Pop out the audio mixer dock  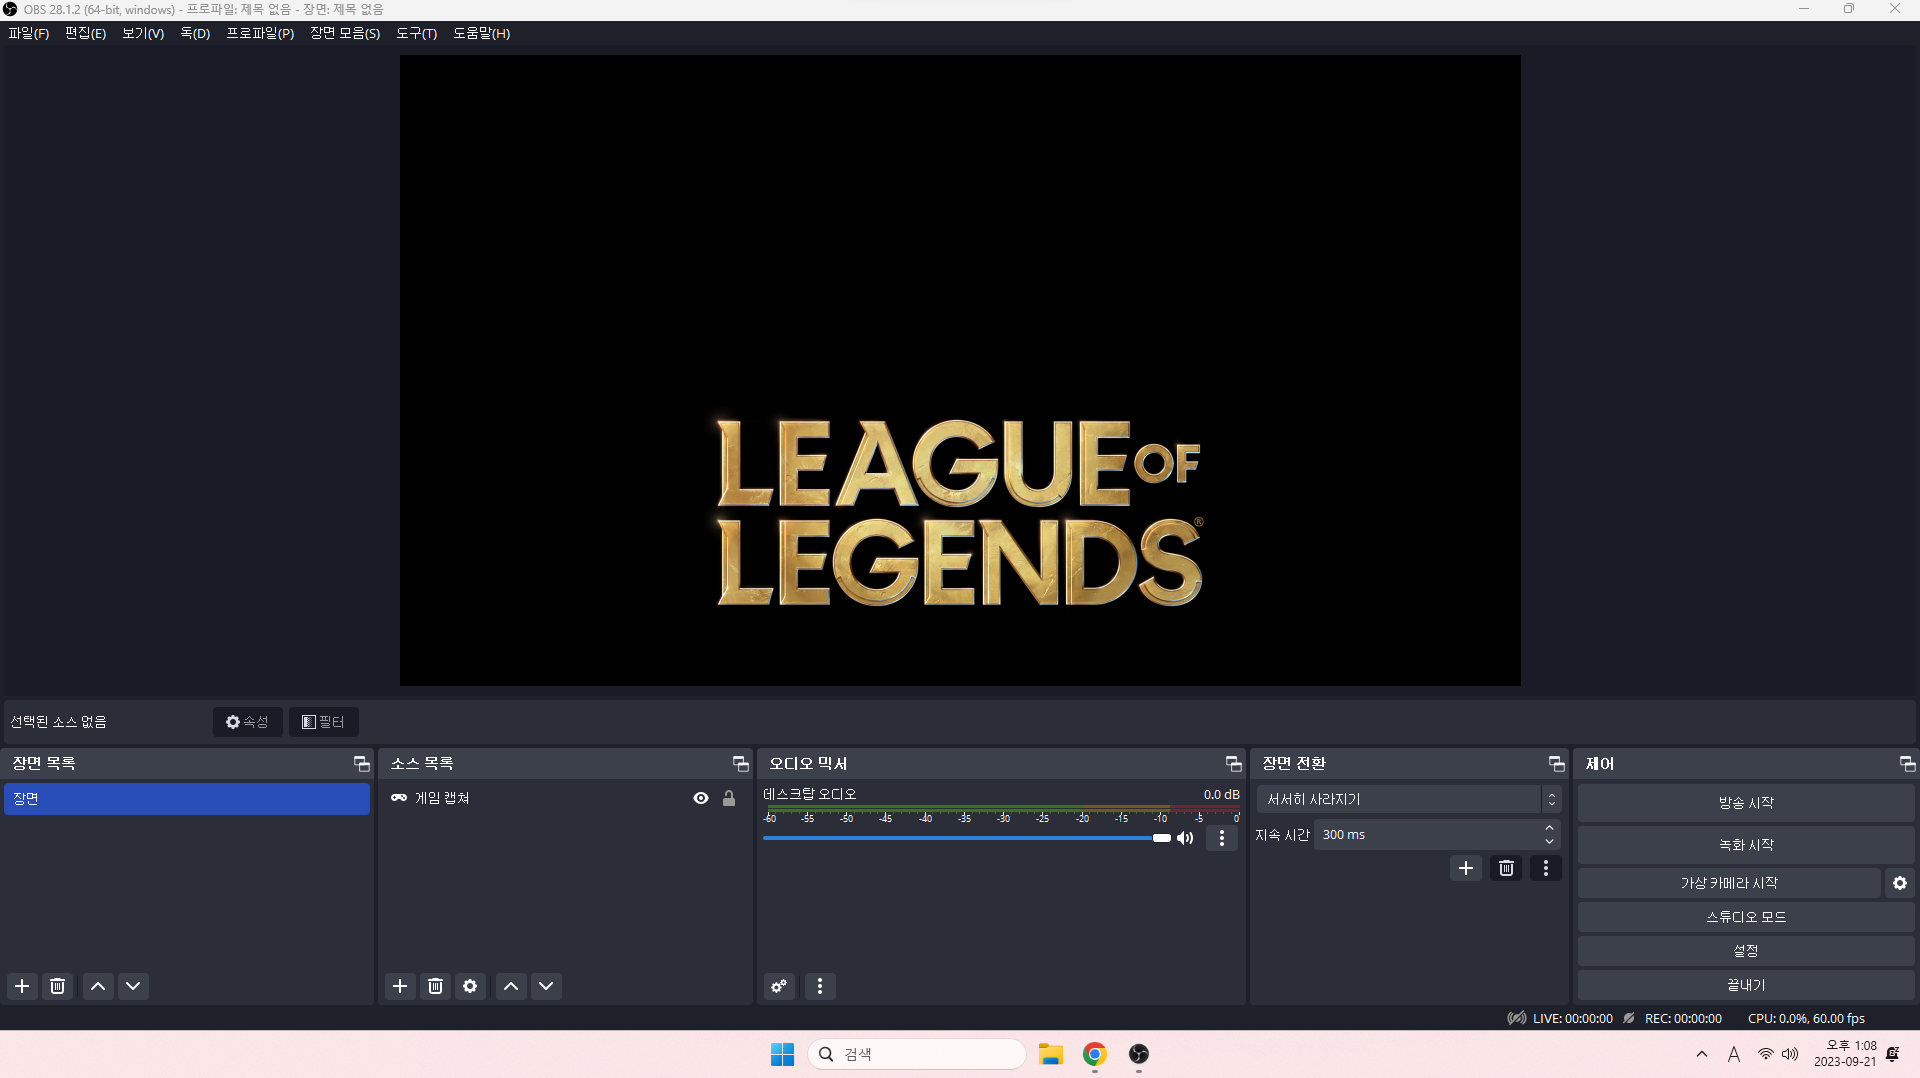click(x=1233, y=764)
